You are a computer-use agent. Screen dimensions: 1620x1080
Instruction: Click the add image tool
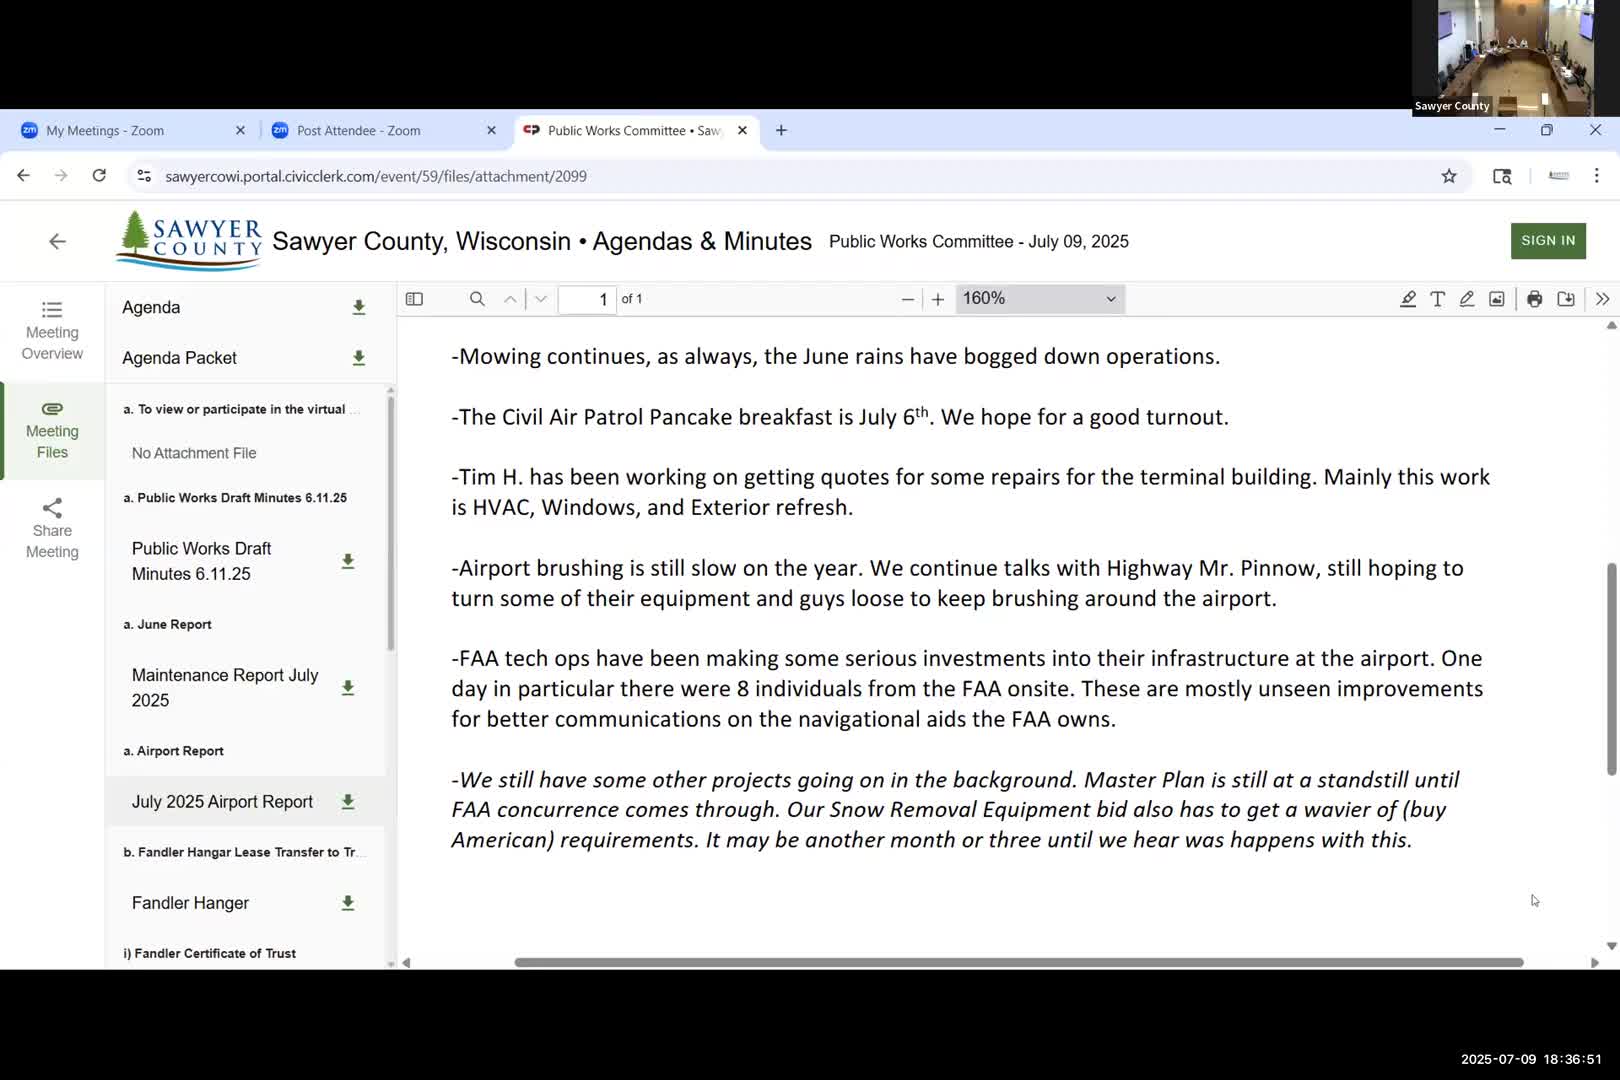[x=1496, y=299]
